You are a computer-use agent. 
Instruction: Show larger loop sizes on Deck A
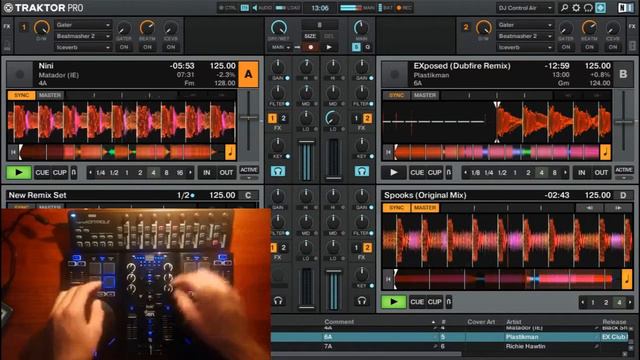[x=190, y=173]
